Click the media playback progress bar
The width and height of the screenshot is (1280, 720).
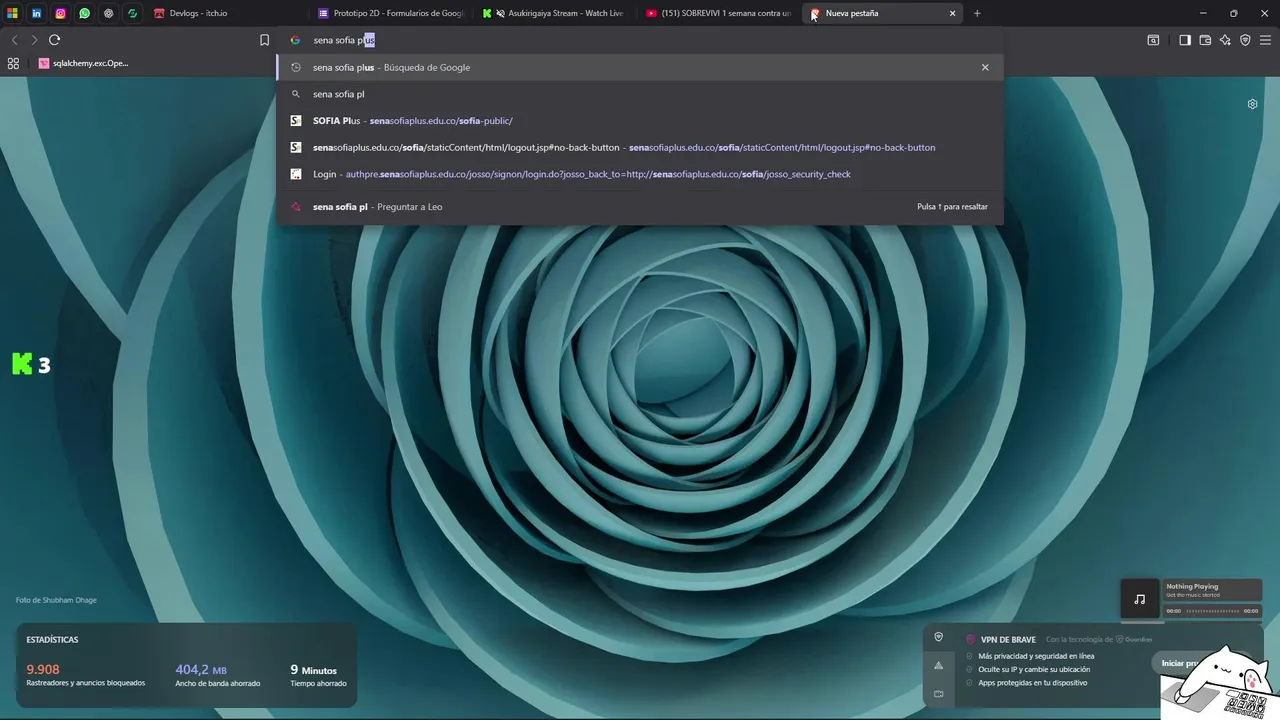[x=1212, y=611]
